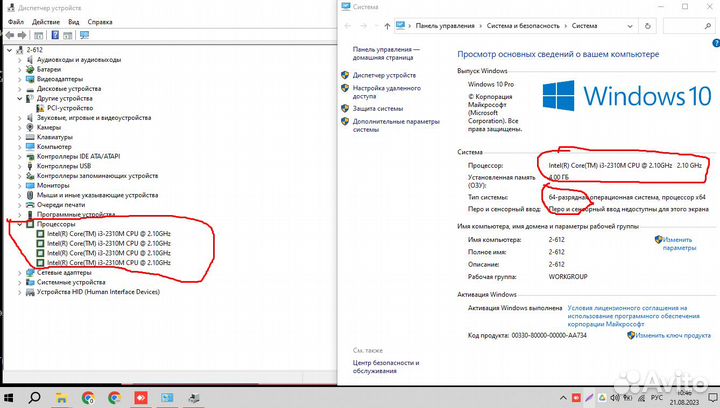Image resolution: width=720 pixels, height=408 pixels.
Task: Open Настройка удаленного доступа link
Action: tap(387, 92)
